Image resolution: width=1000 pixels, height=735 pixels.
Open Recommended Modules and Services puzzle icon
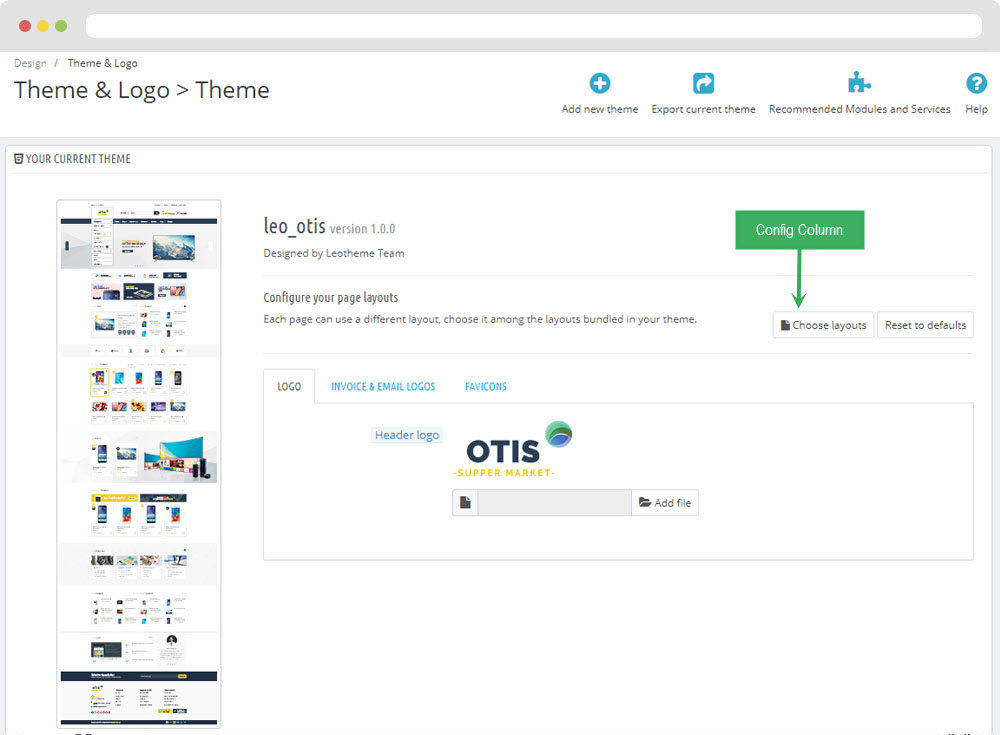pos(859,84)
